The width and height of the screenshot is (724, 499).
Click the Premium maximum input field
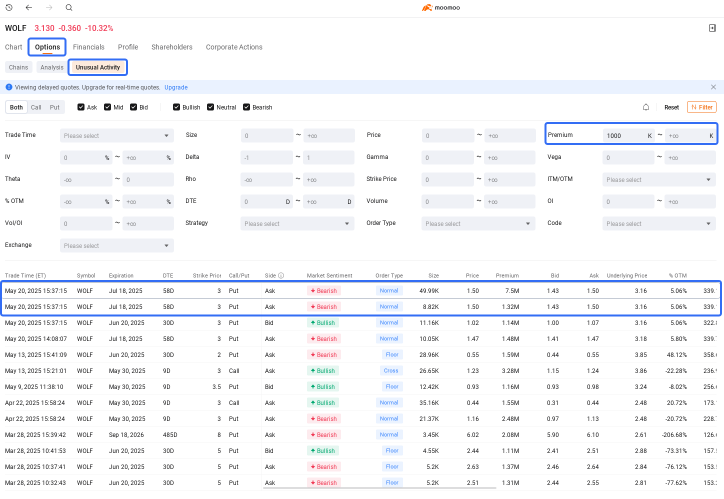690,136
